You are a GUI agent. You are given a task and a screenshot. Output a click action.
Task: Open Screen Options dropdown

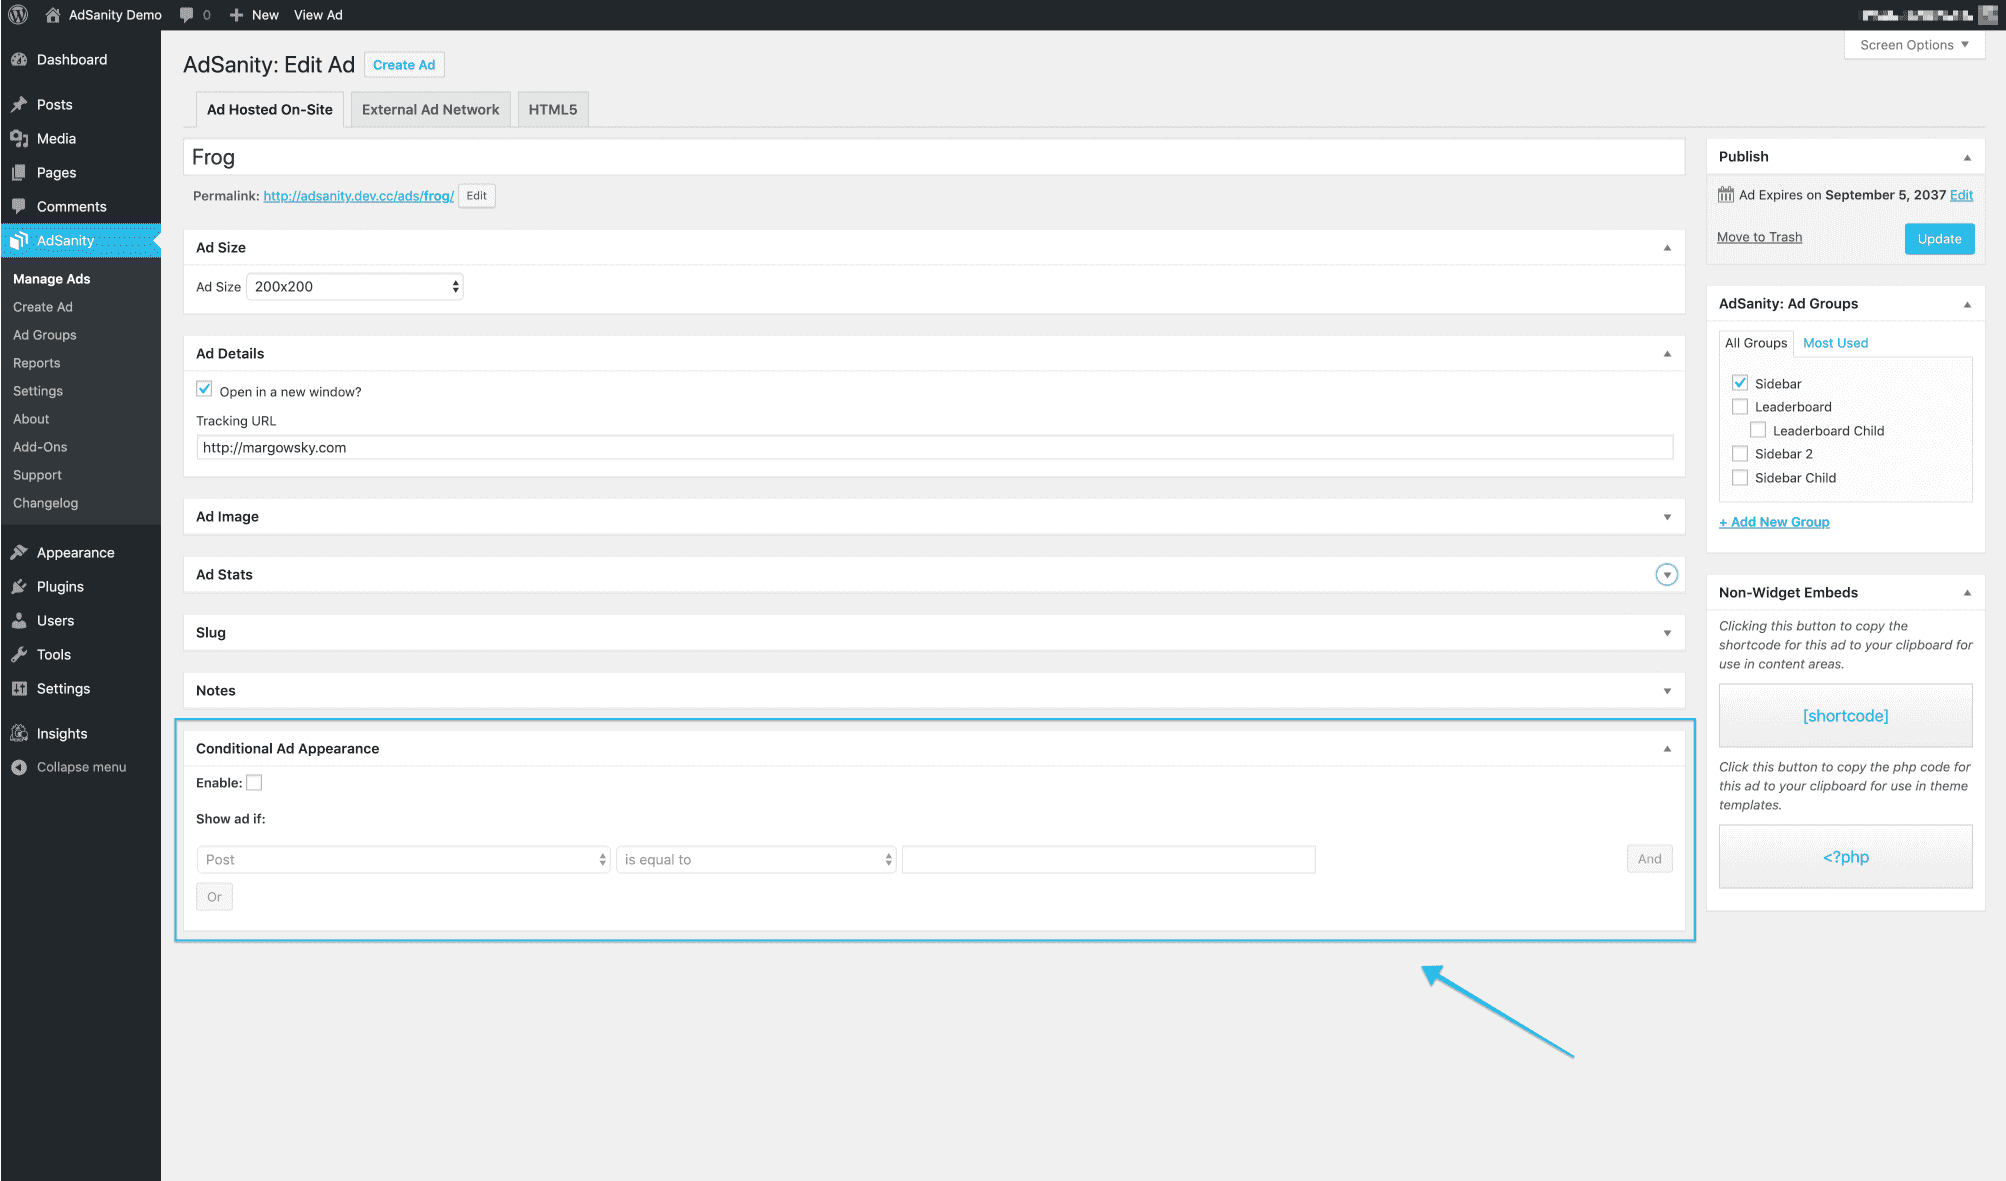(x=1914, y=45)
